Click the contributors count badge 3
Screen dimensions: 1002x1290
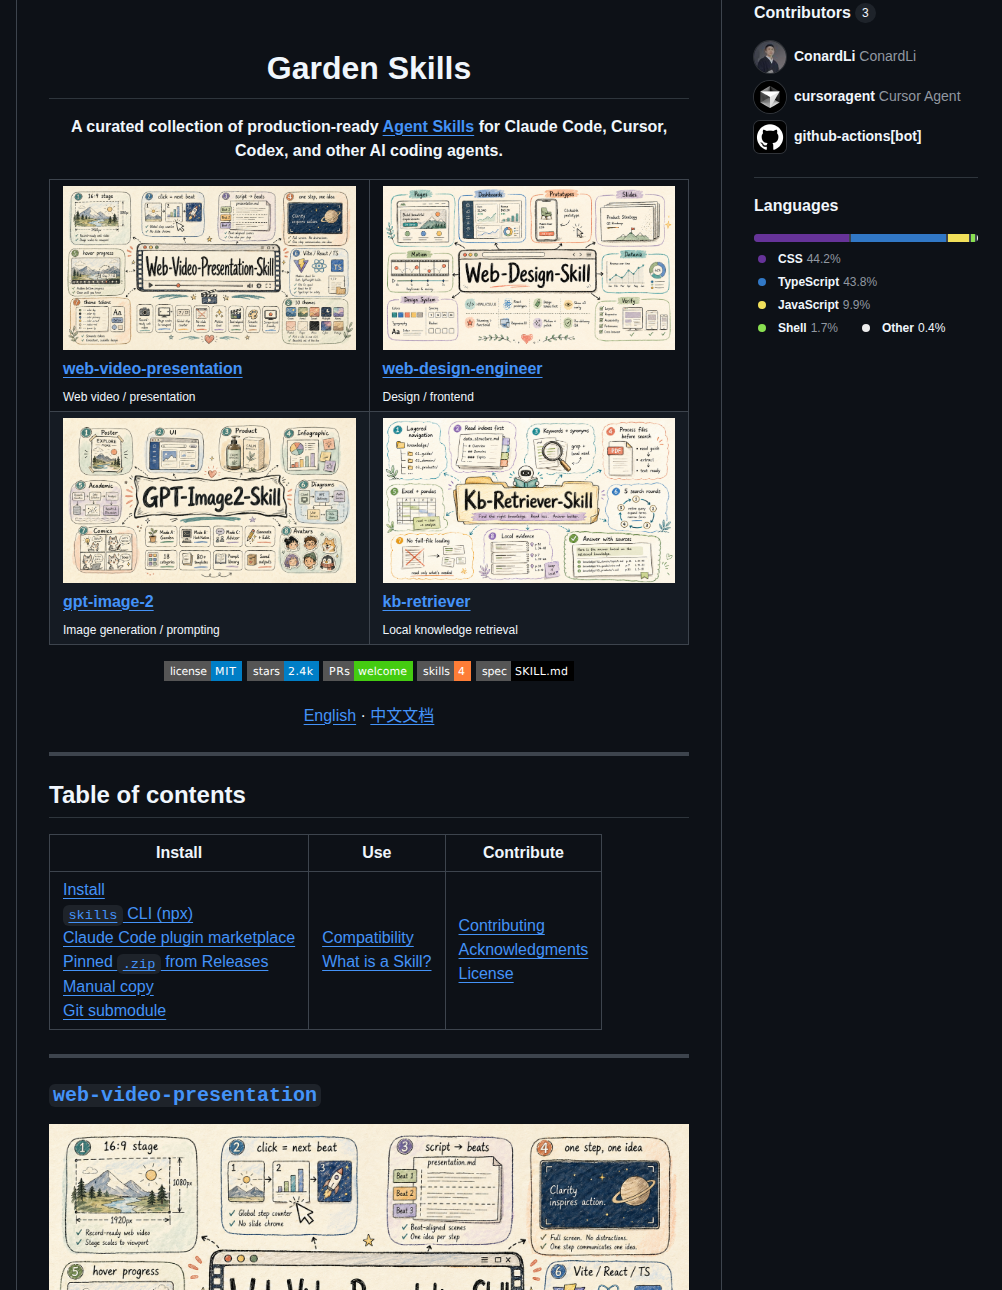pos(865,13)
